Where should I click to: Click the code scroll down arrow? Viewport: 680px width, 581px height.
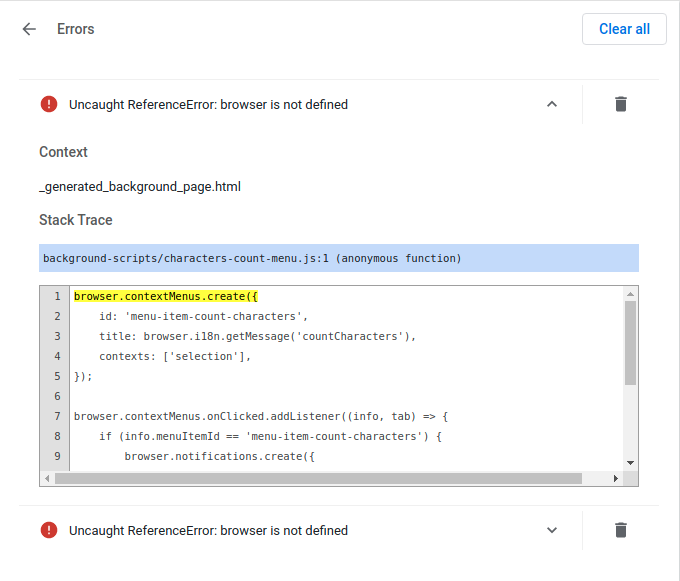pyautogui.click(x=630, y=463)
